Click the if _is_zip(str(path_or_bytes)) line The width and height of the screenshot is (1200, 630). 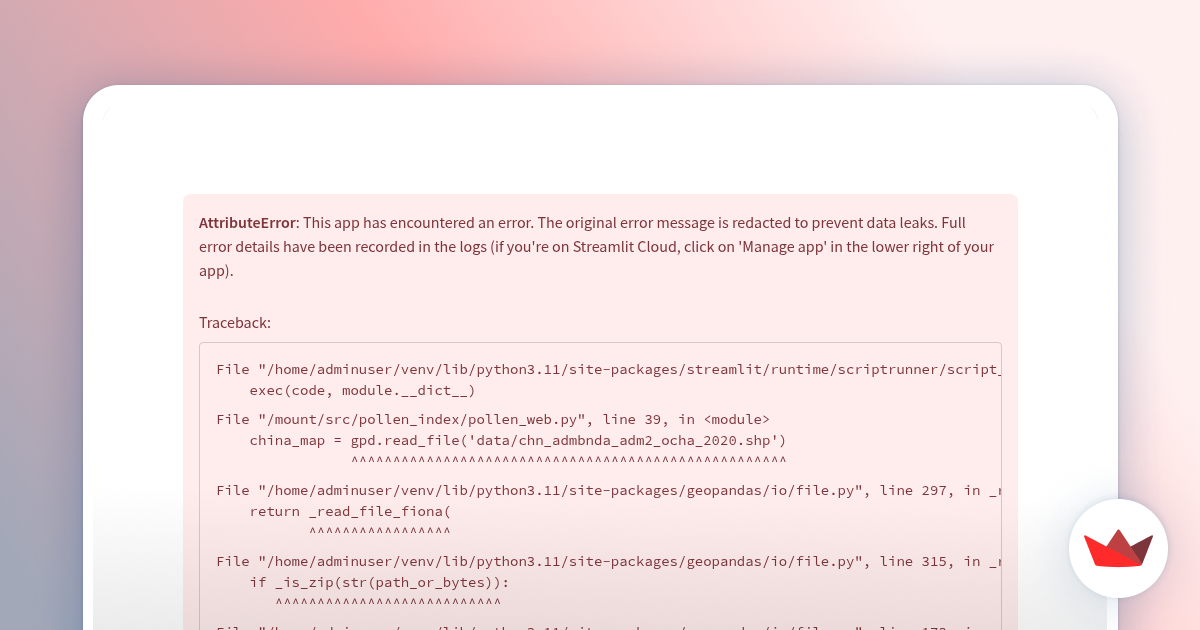tap(379, 582)
